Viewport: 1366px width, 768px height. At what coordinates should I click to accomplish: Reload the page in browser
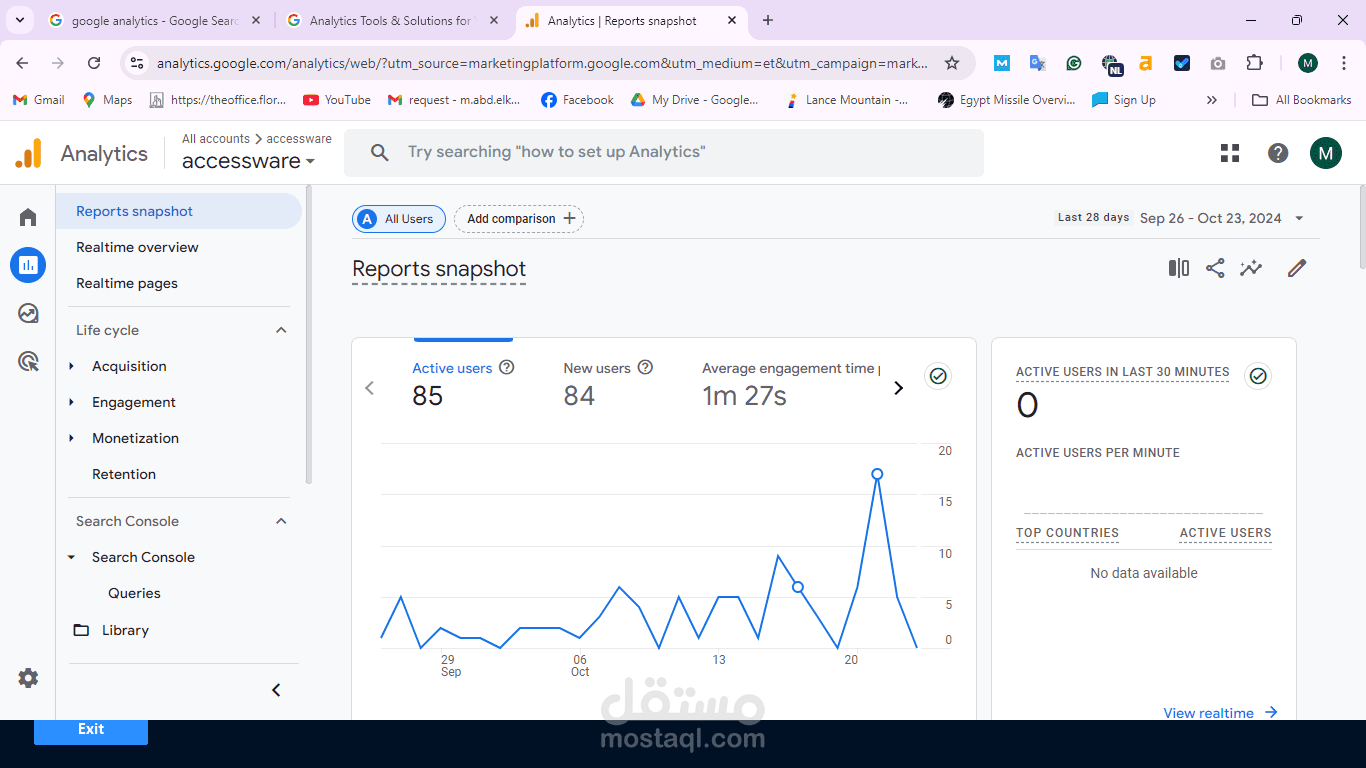click(x=94, y=63)
